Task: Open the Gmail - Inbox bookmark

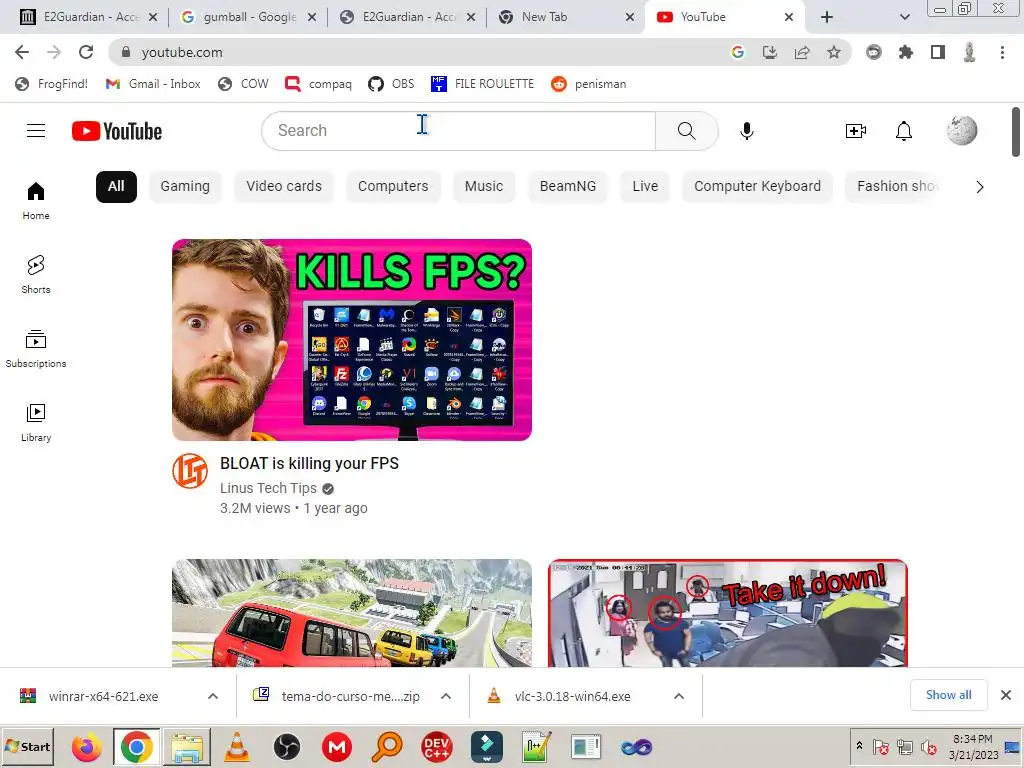Action: coord(153,84)
